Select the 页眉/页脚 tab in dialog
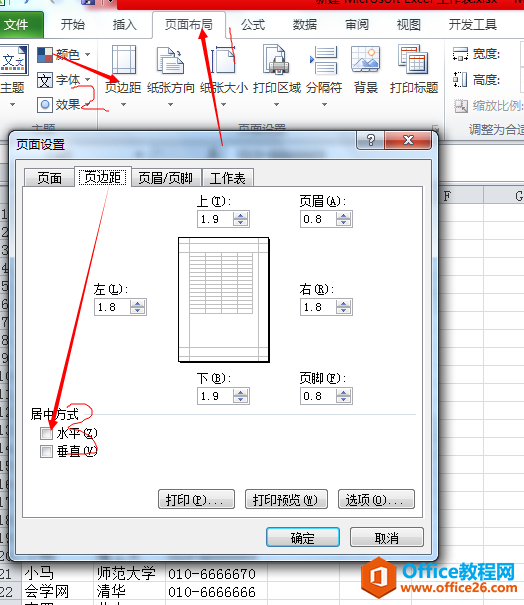The image size is (524, 605). pyautogui.click(x=166, y=178)
